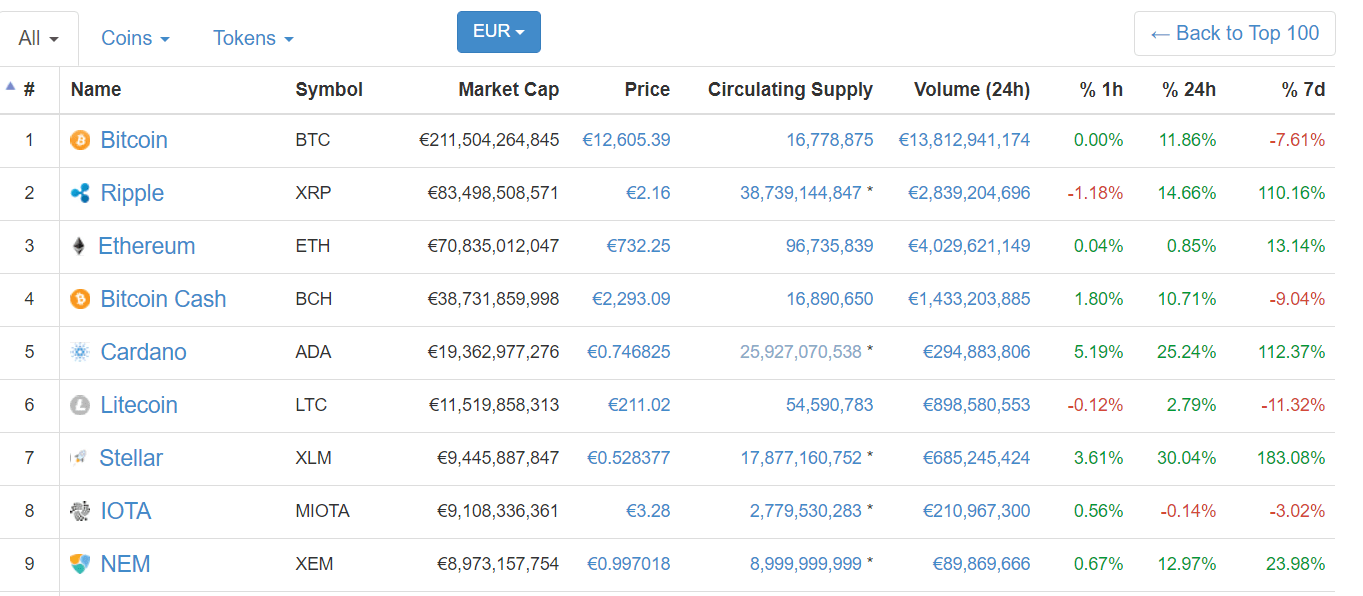The width and height of the screenshot is (1363, 596).
Task: Expand the Coins filter dropdown
Action: (x=135, y=38)
